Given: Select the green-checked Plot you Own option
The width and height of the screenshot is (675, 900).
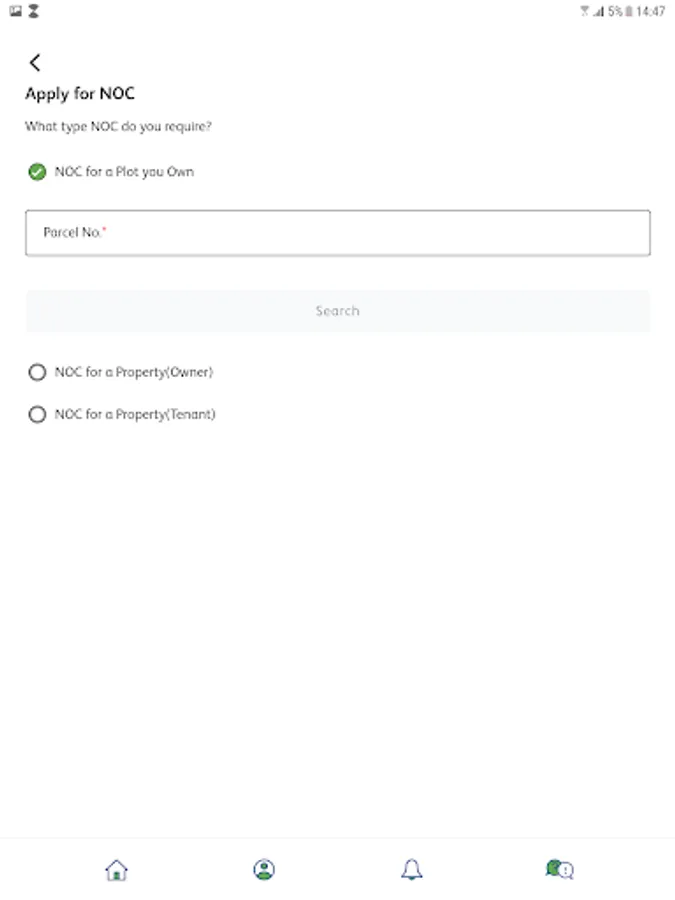Looking at the screenshot, I should tap(37, 172).
